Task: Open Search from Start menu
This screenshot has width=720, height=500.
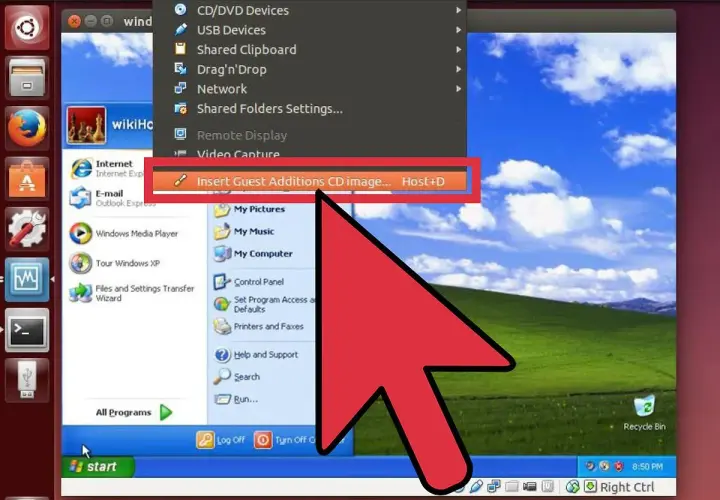Action: (237, 377)
